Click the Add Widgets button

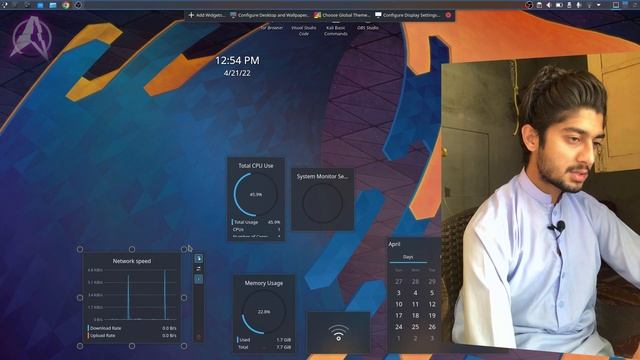pyautogui.click(x=207, y=15)
